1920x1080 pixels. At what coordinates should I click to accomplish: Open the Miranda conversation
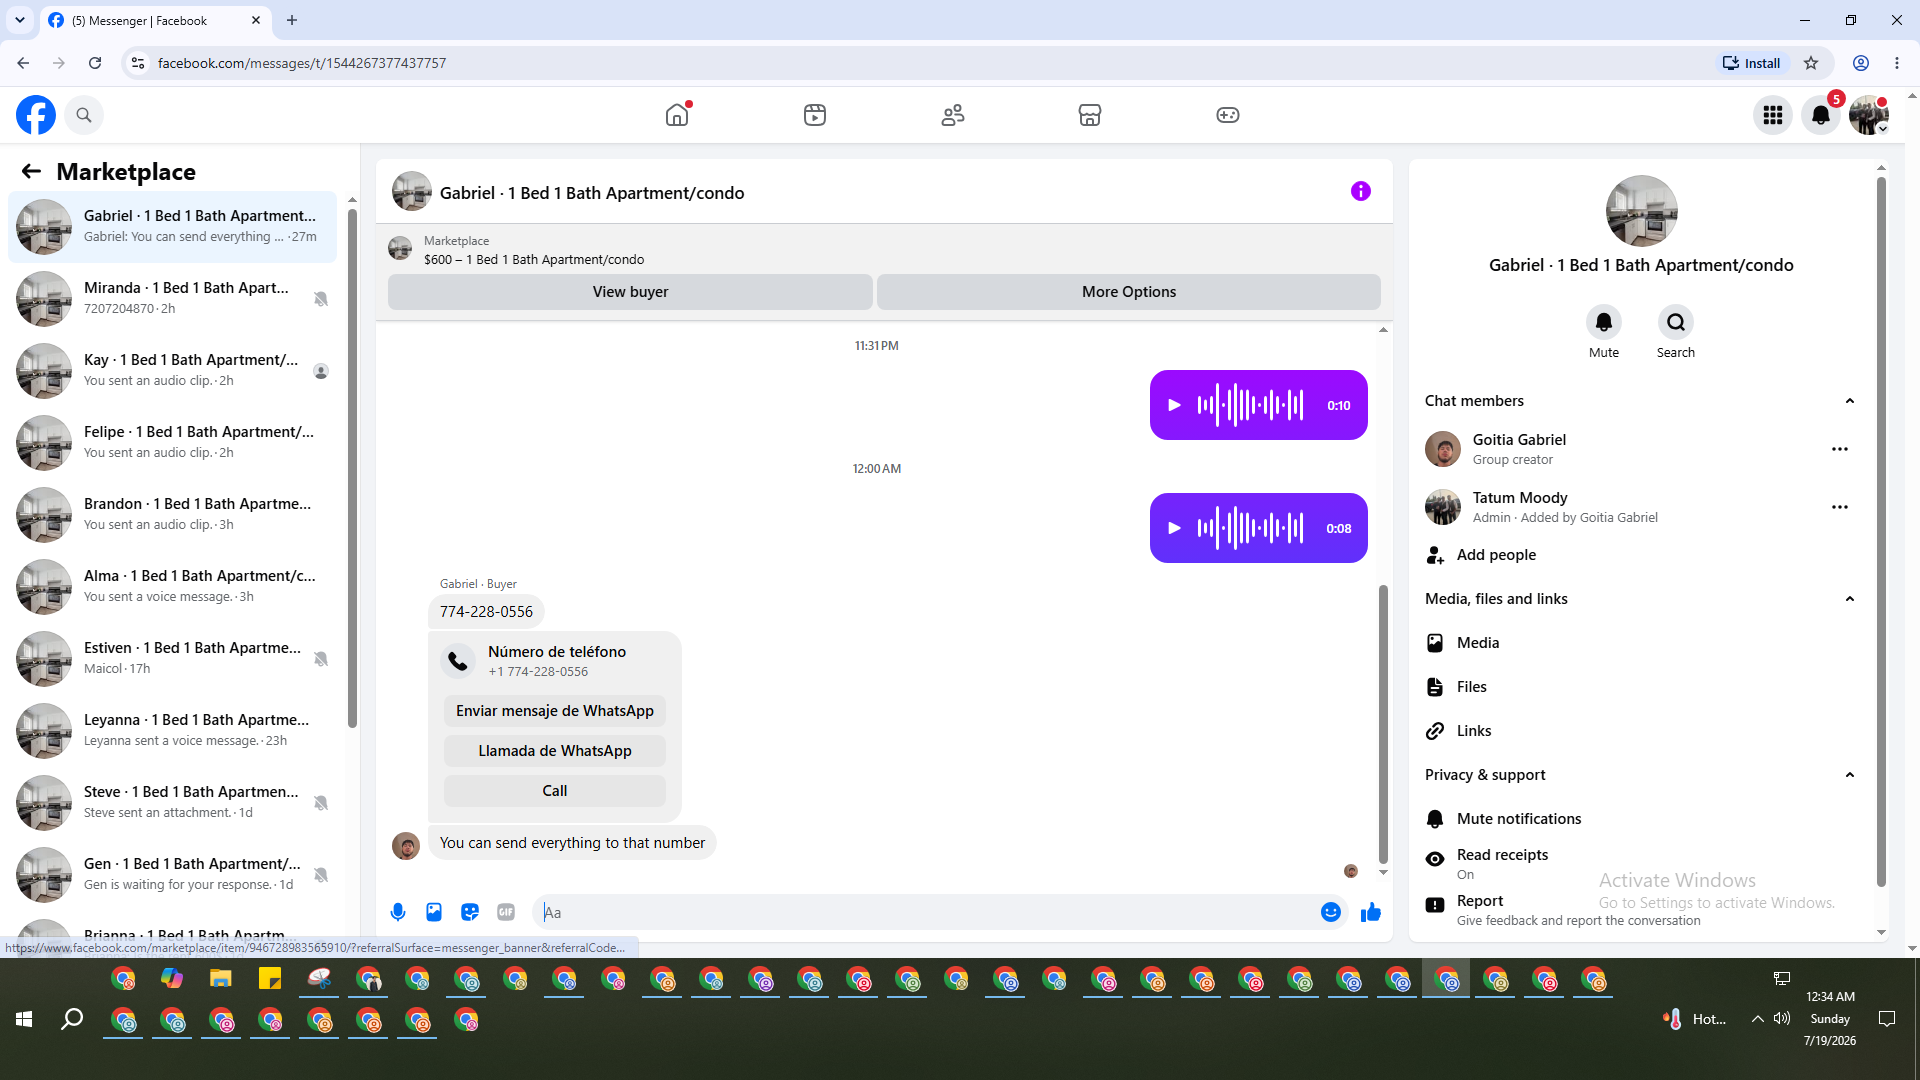click(173, 298)
